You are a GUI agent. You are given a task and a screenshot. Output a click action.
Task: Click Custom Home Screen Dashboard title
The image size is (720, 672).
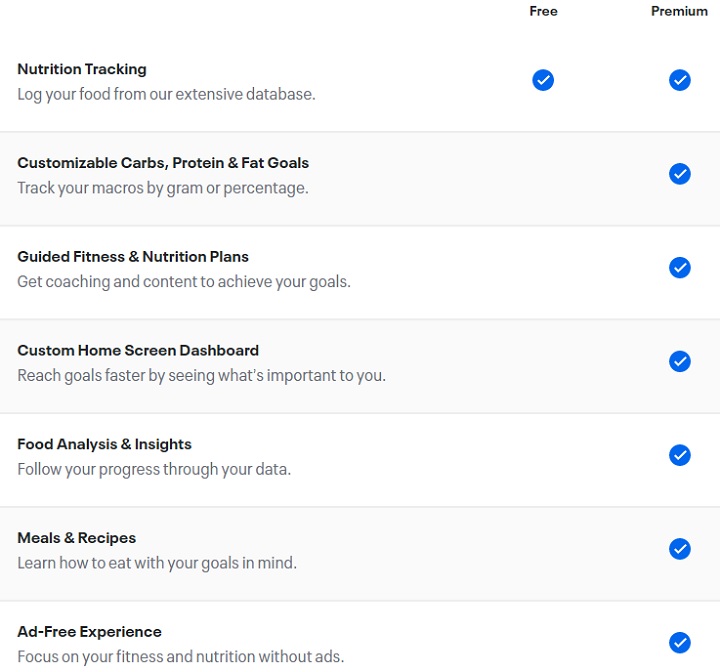coord(138,350)
